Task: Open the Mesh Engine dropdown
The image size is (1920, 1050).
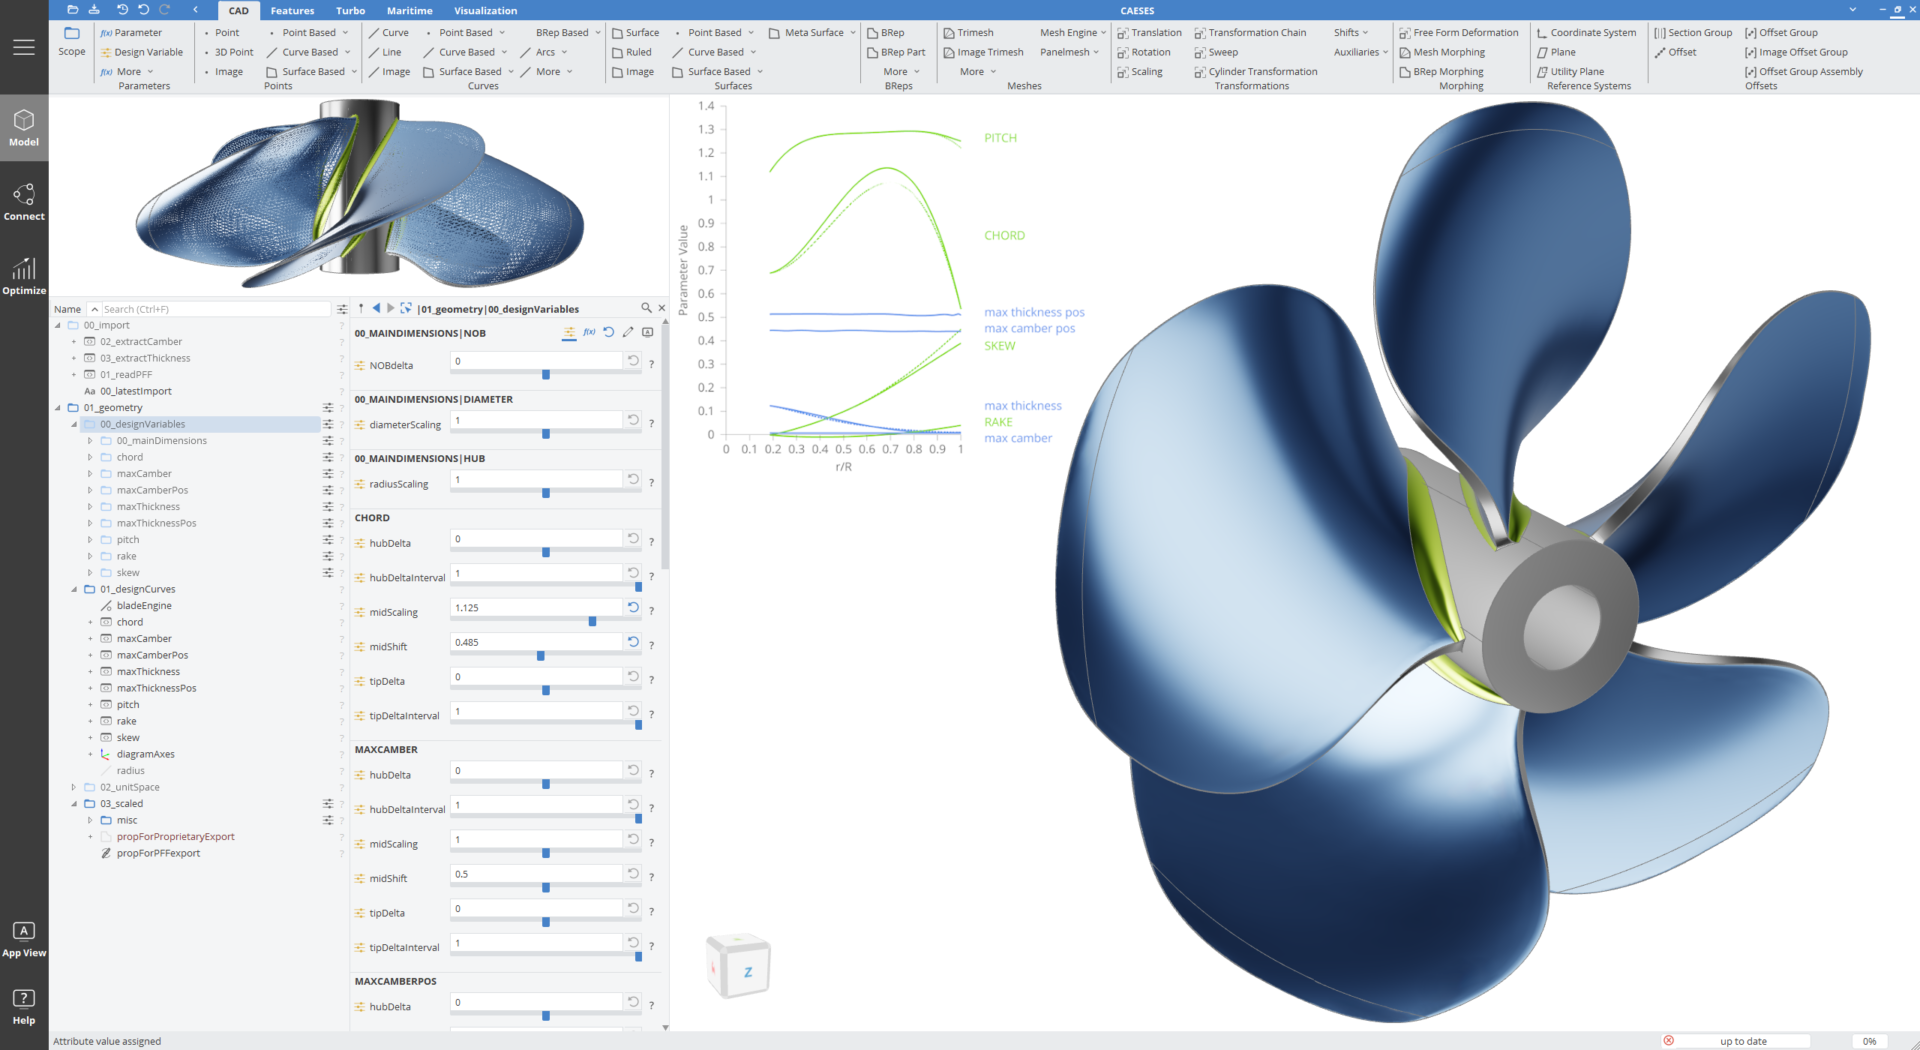Action: point(1072,32)
